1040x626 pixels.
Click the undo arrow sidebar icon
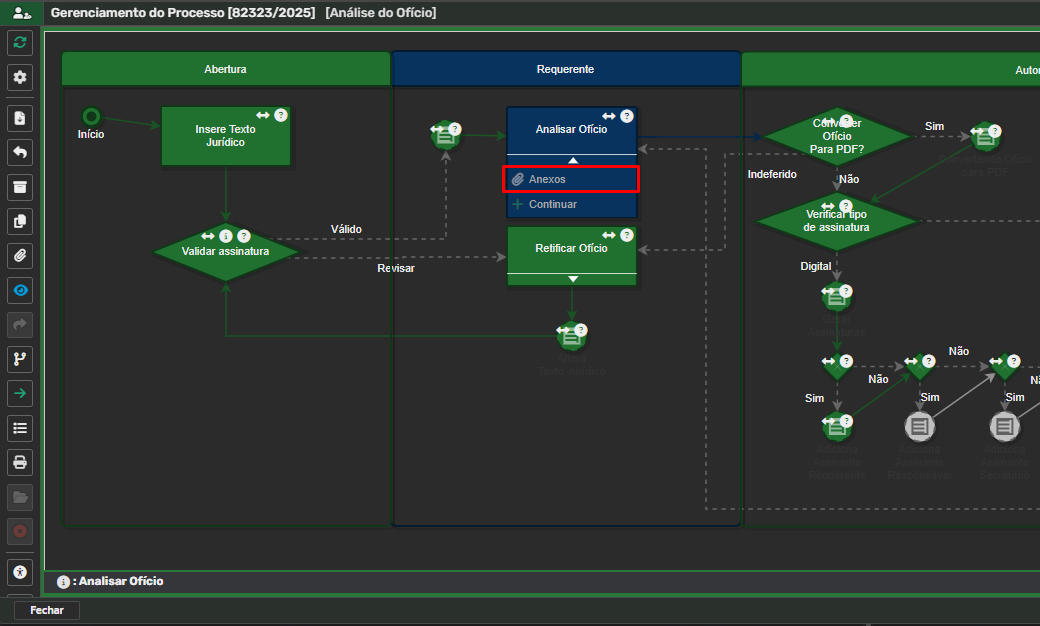tap(20, 153)
